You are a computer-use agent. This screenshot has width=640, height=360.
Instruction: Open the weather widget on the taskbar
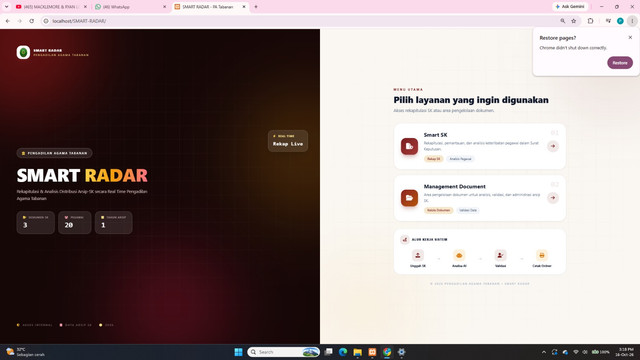pos(25,352)
